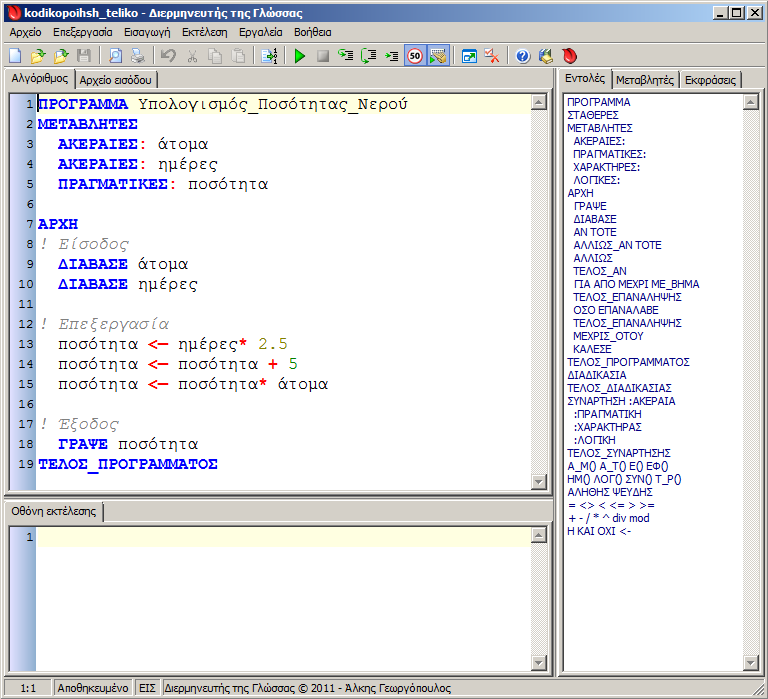The height and width of the screenshot is (699, 768).
Task: Select the Μεταβλητές tab
Action: pyautogui.click(x=645, y=80)
